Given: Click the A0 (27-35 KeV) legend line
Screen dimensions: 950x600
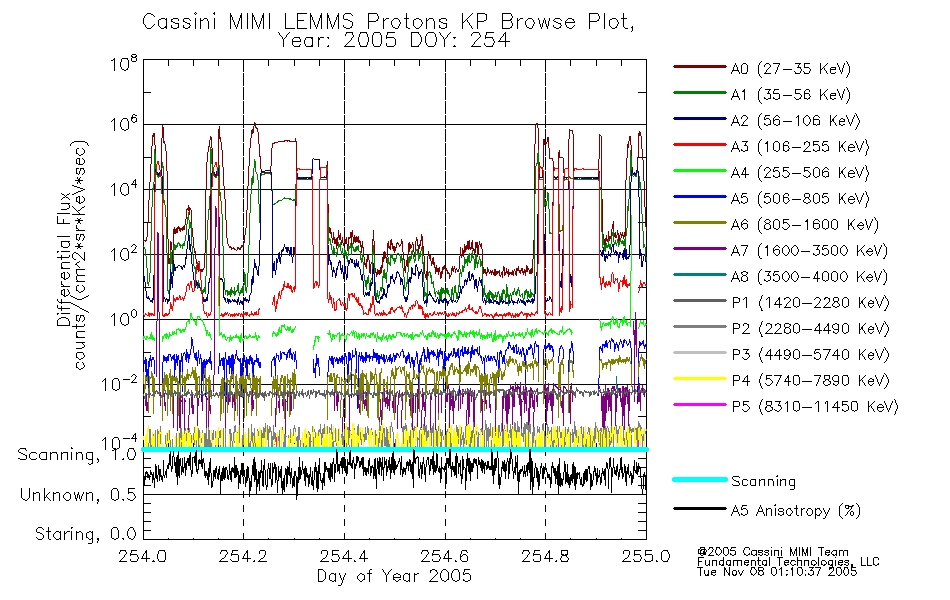Looking at the screenshot, I should (x=700, y=67).
